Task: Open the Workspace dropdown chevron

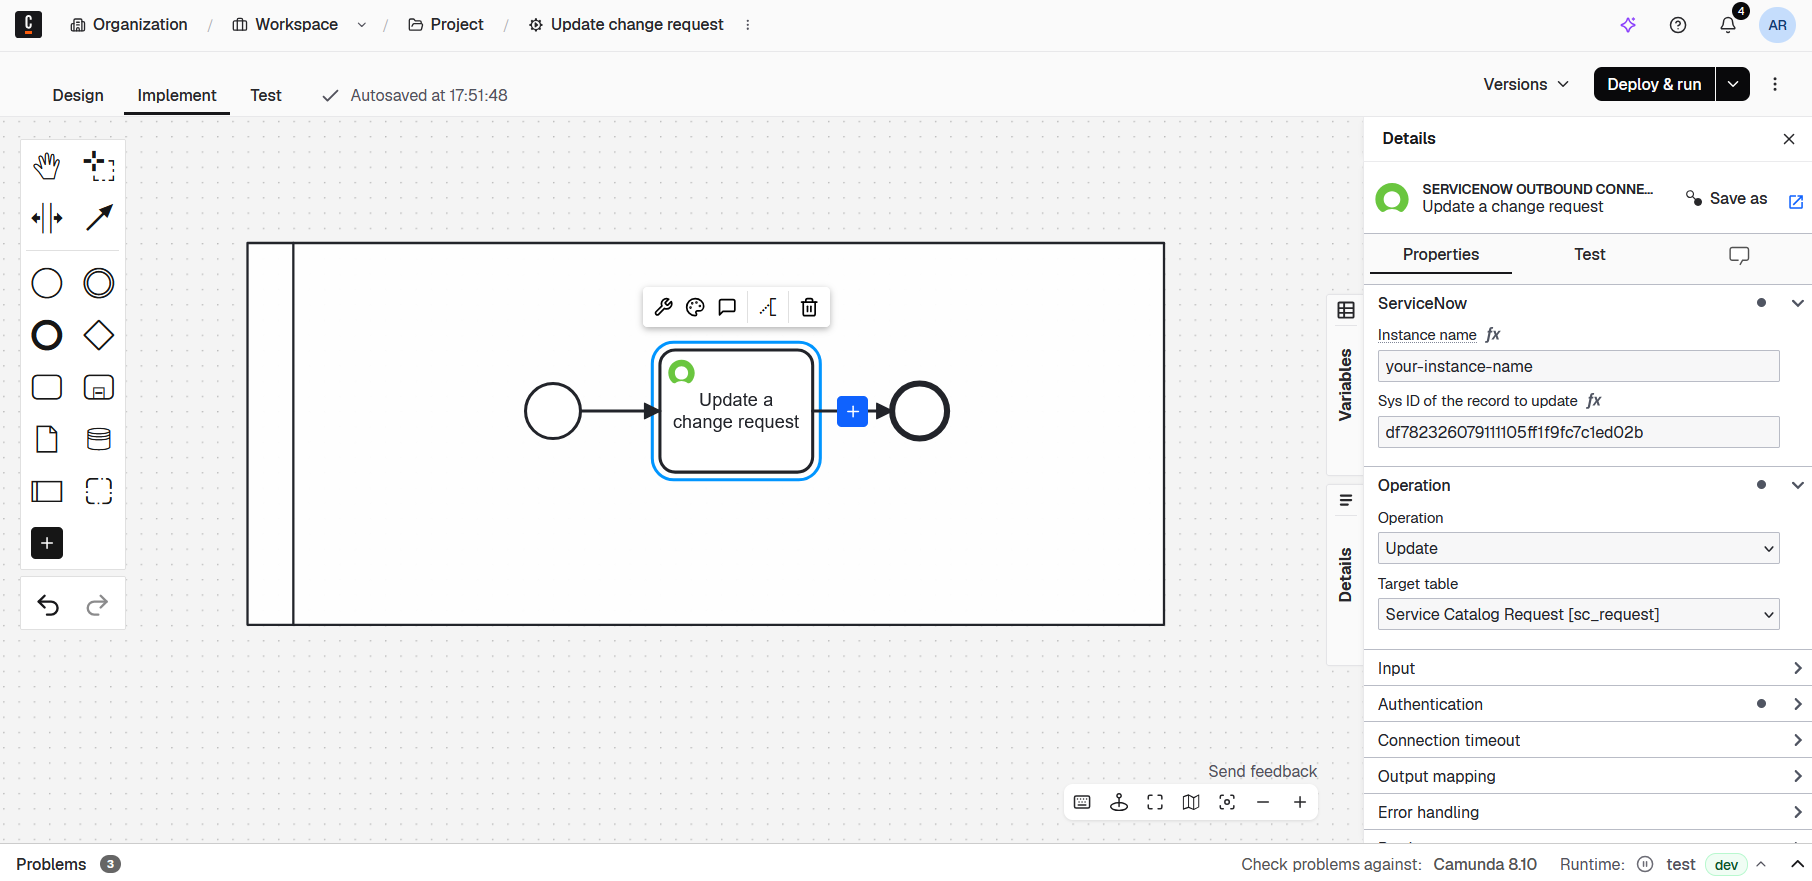Action: click(x=362, y=25)
